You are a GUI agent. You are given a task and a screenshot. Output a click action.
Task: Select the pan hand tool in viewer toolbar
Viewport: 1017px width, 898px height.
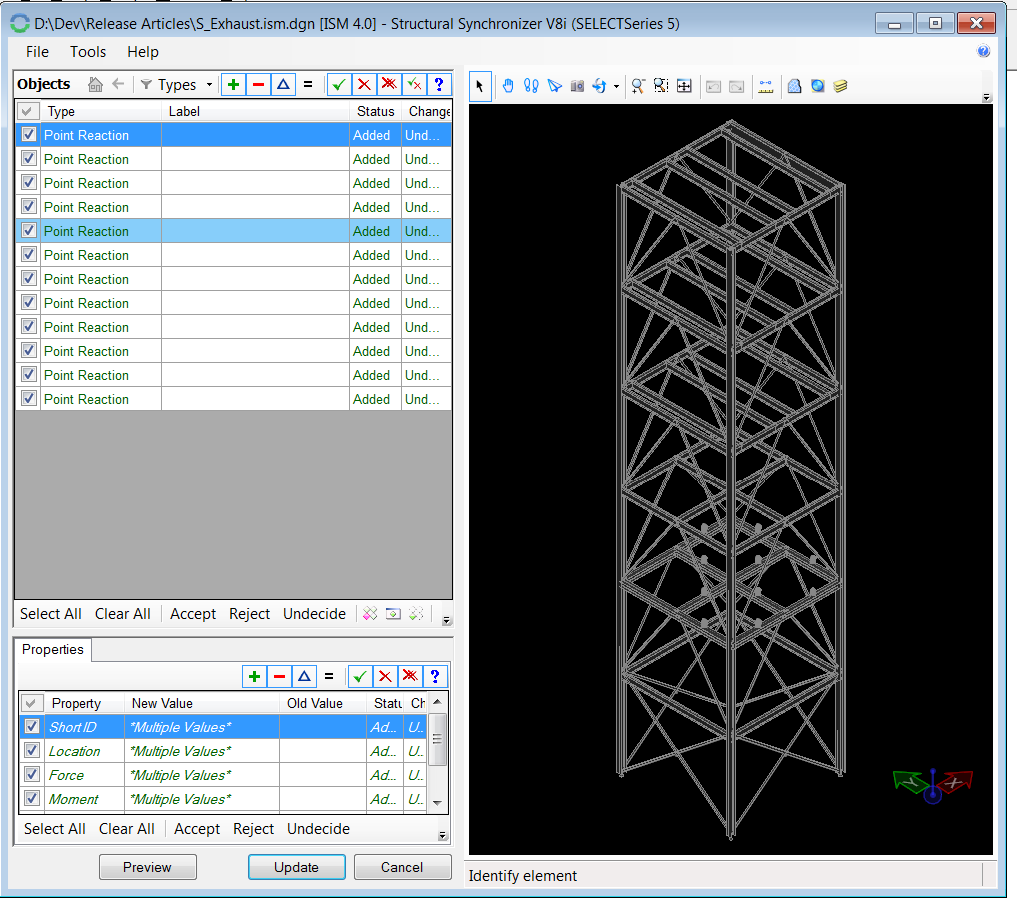[508, 86]
